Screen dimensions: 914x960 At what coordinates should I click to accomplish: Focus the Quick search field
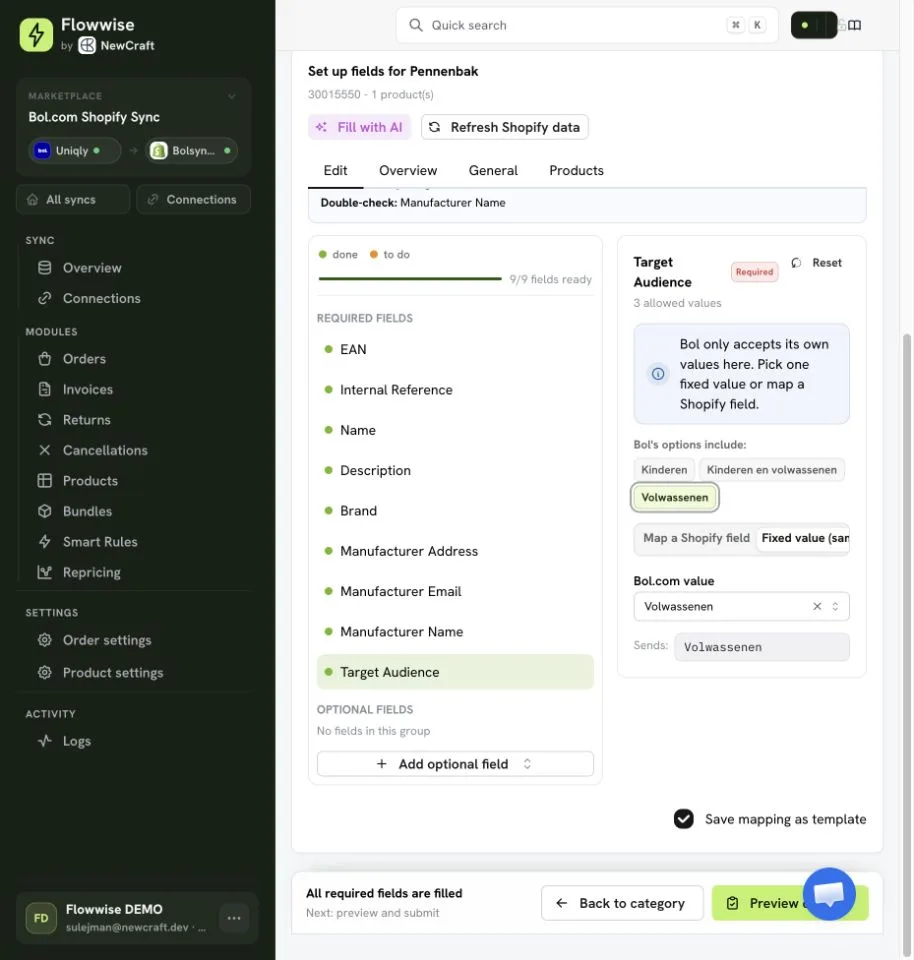(586, 25)
